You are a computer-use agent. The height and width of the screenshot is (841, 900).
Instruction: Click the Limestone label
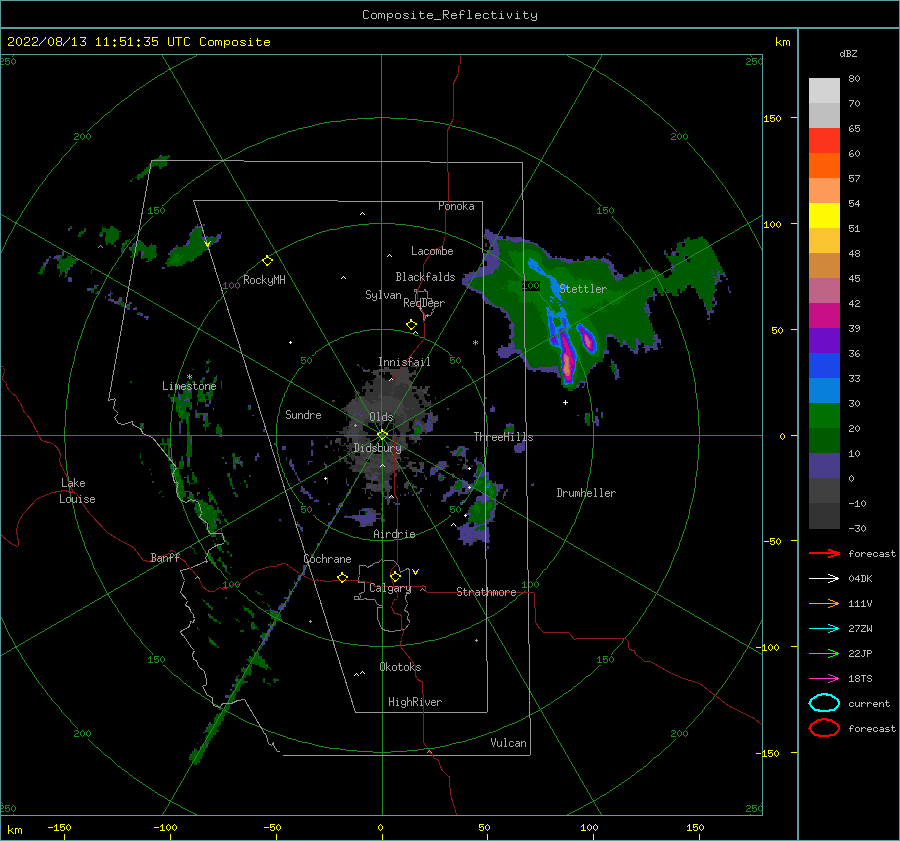click(x=189, y=386)
